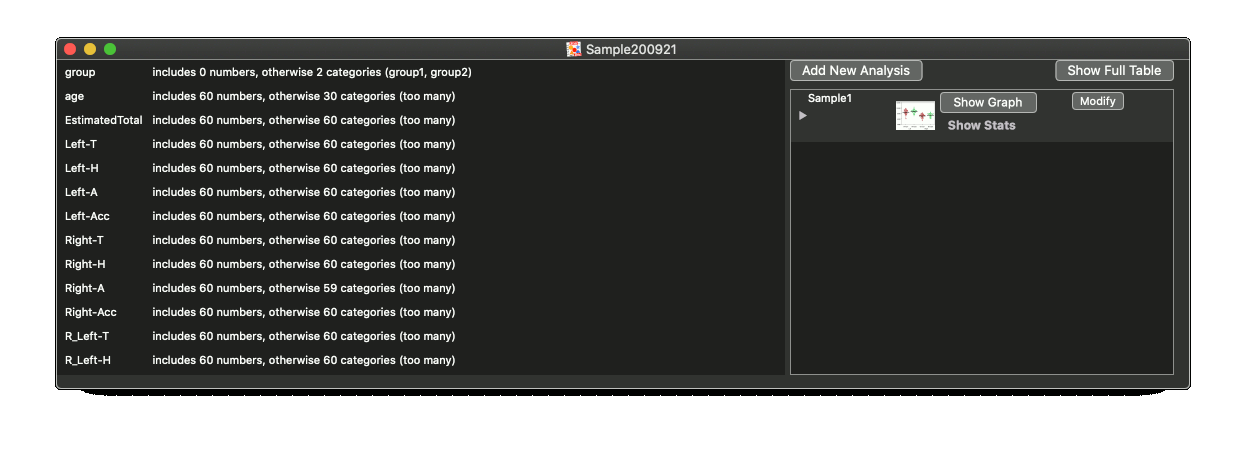1246x463 pixels.
Task: Click Show Graph for Sample1
Action: 988,102
